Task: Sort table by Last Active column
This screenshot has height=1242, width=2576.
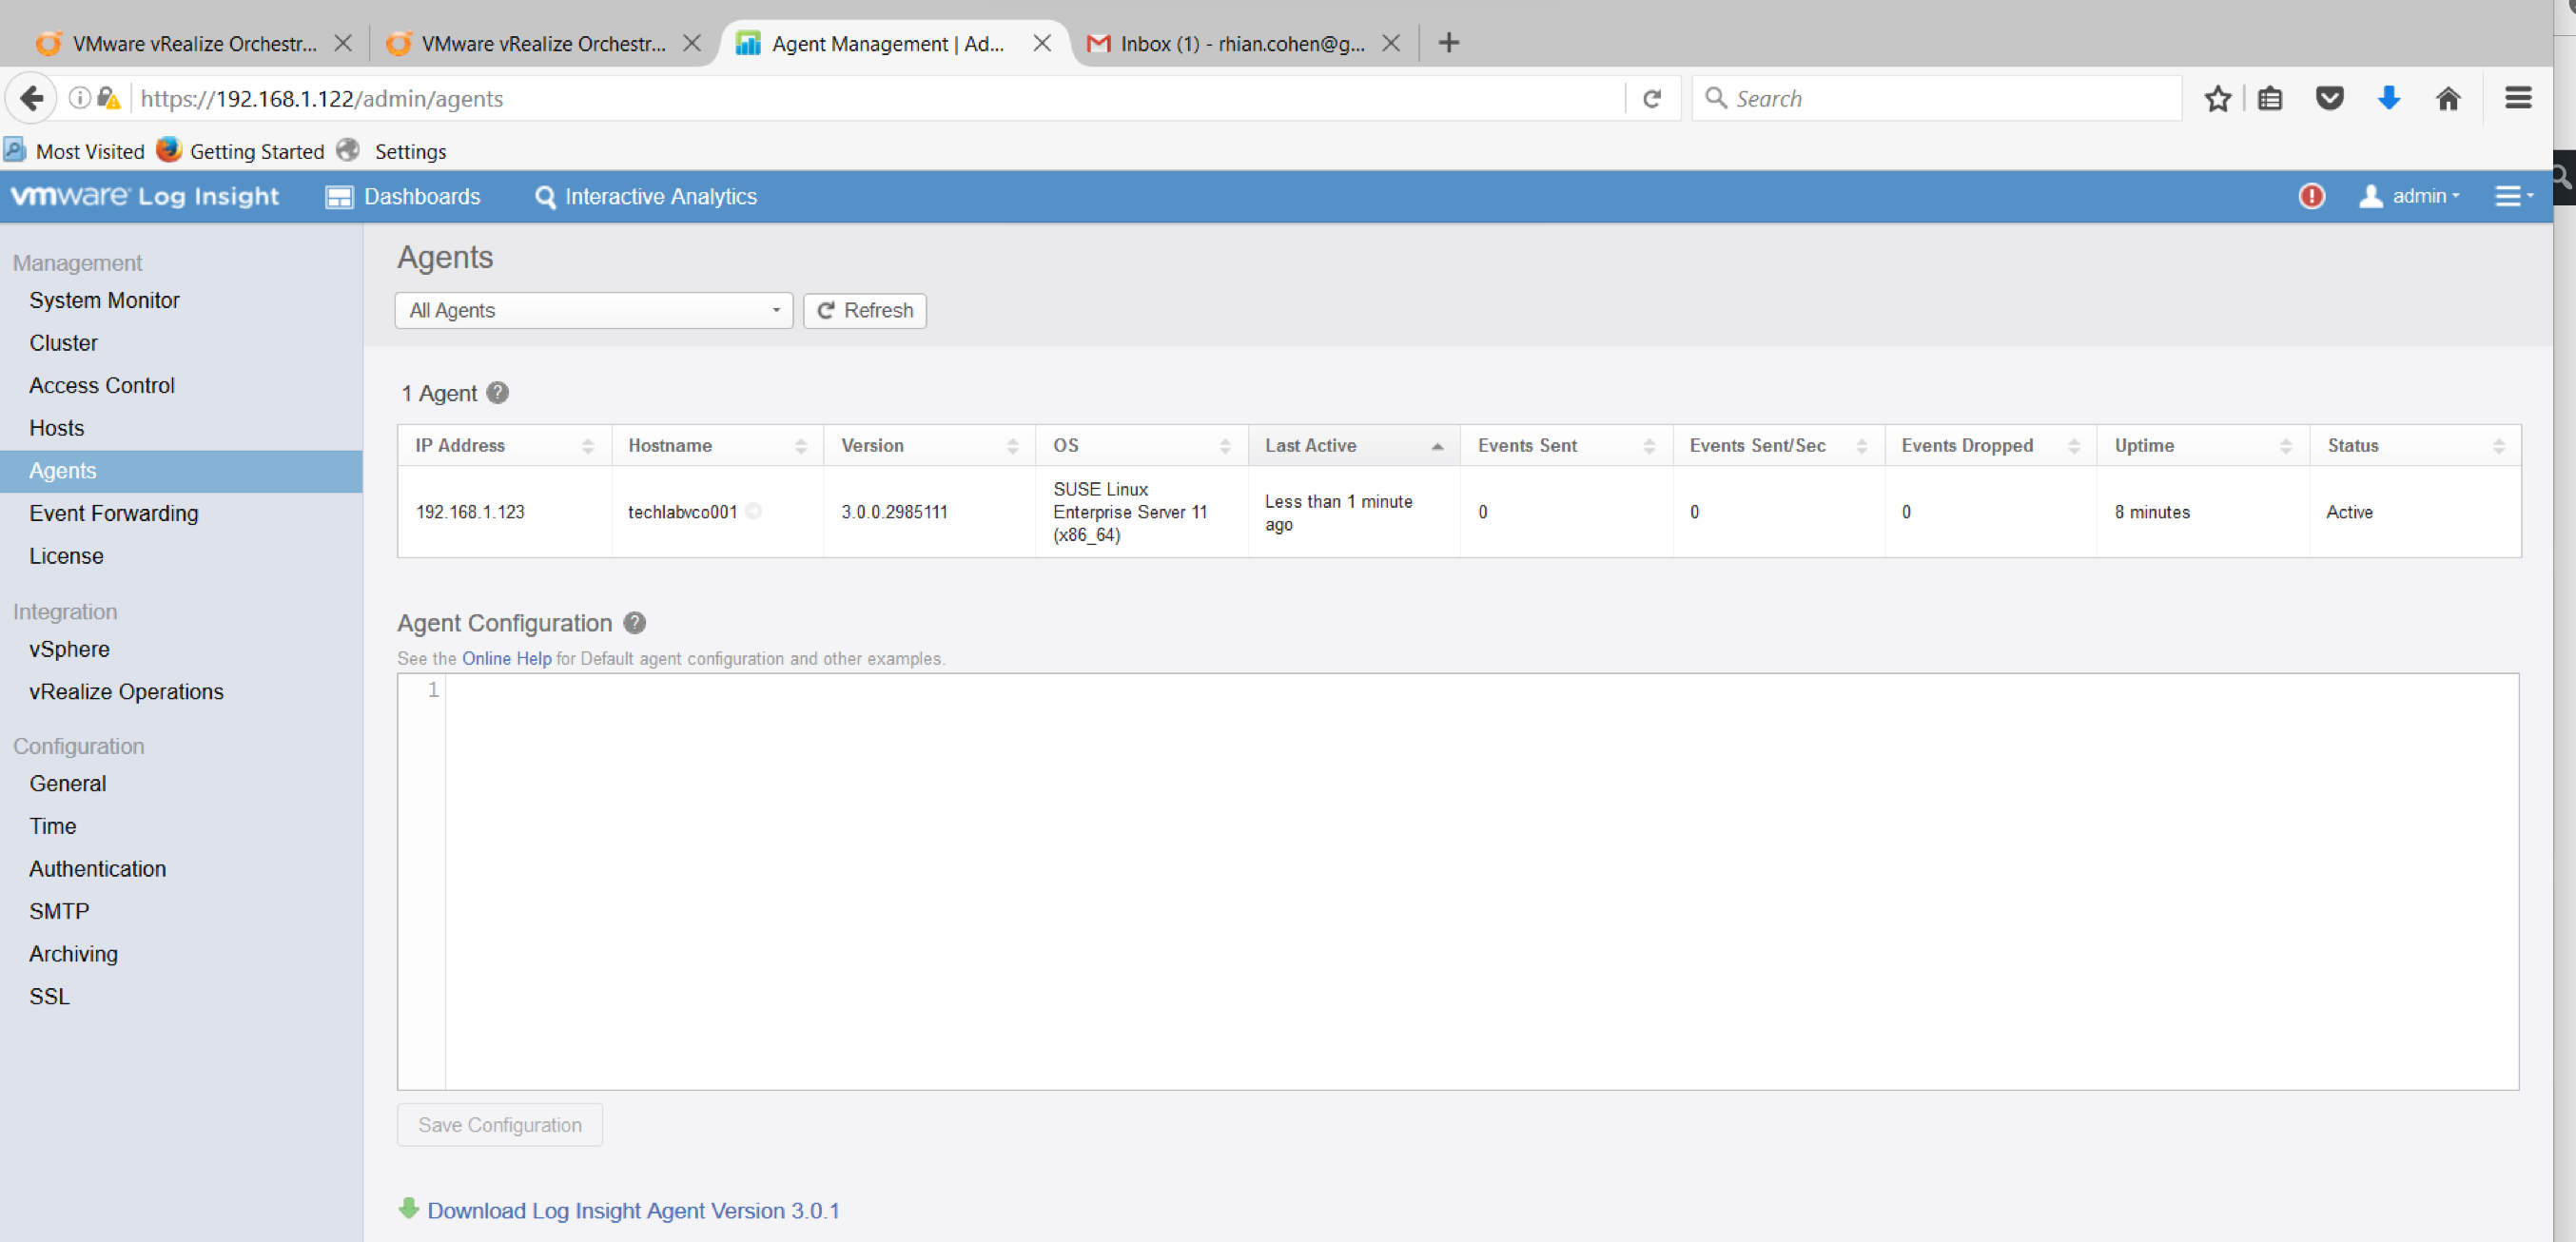Action: tap(1354, 445)
